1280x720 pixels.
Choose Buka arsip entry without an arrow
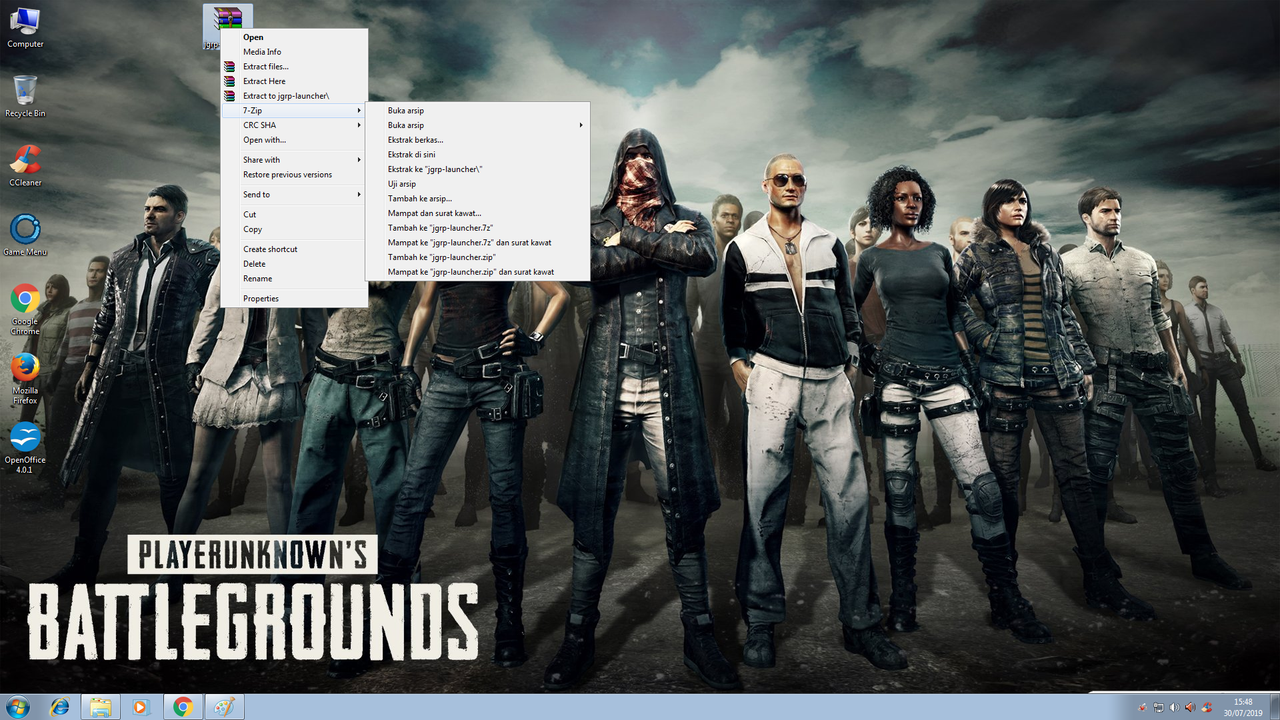tap(478, 110)
